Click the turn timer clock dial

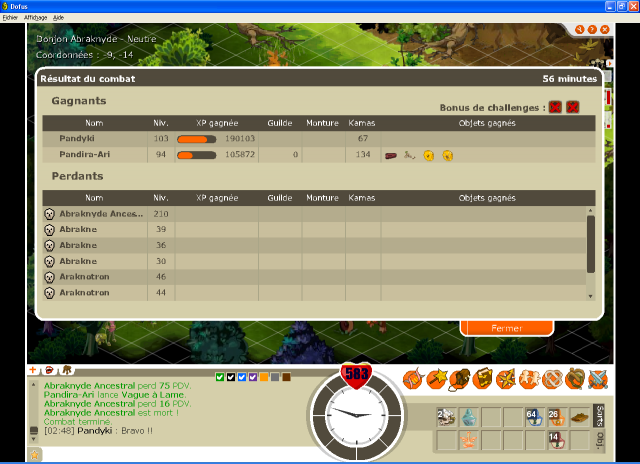click(x=356, y=415)
